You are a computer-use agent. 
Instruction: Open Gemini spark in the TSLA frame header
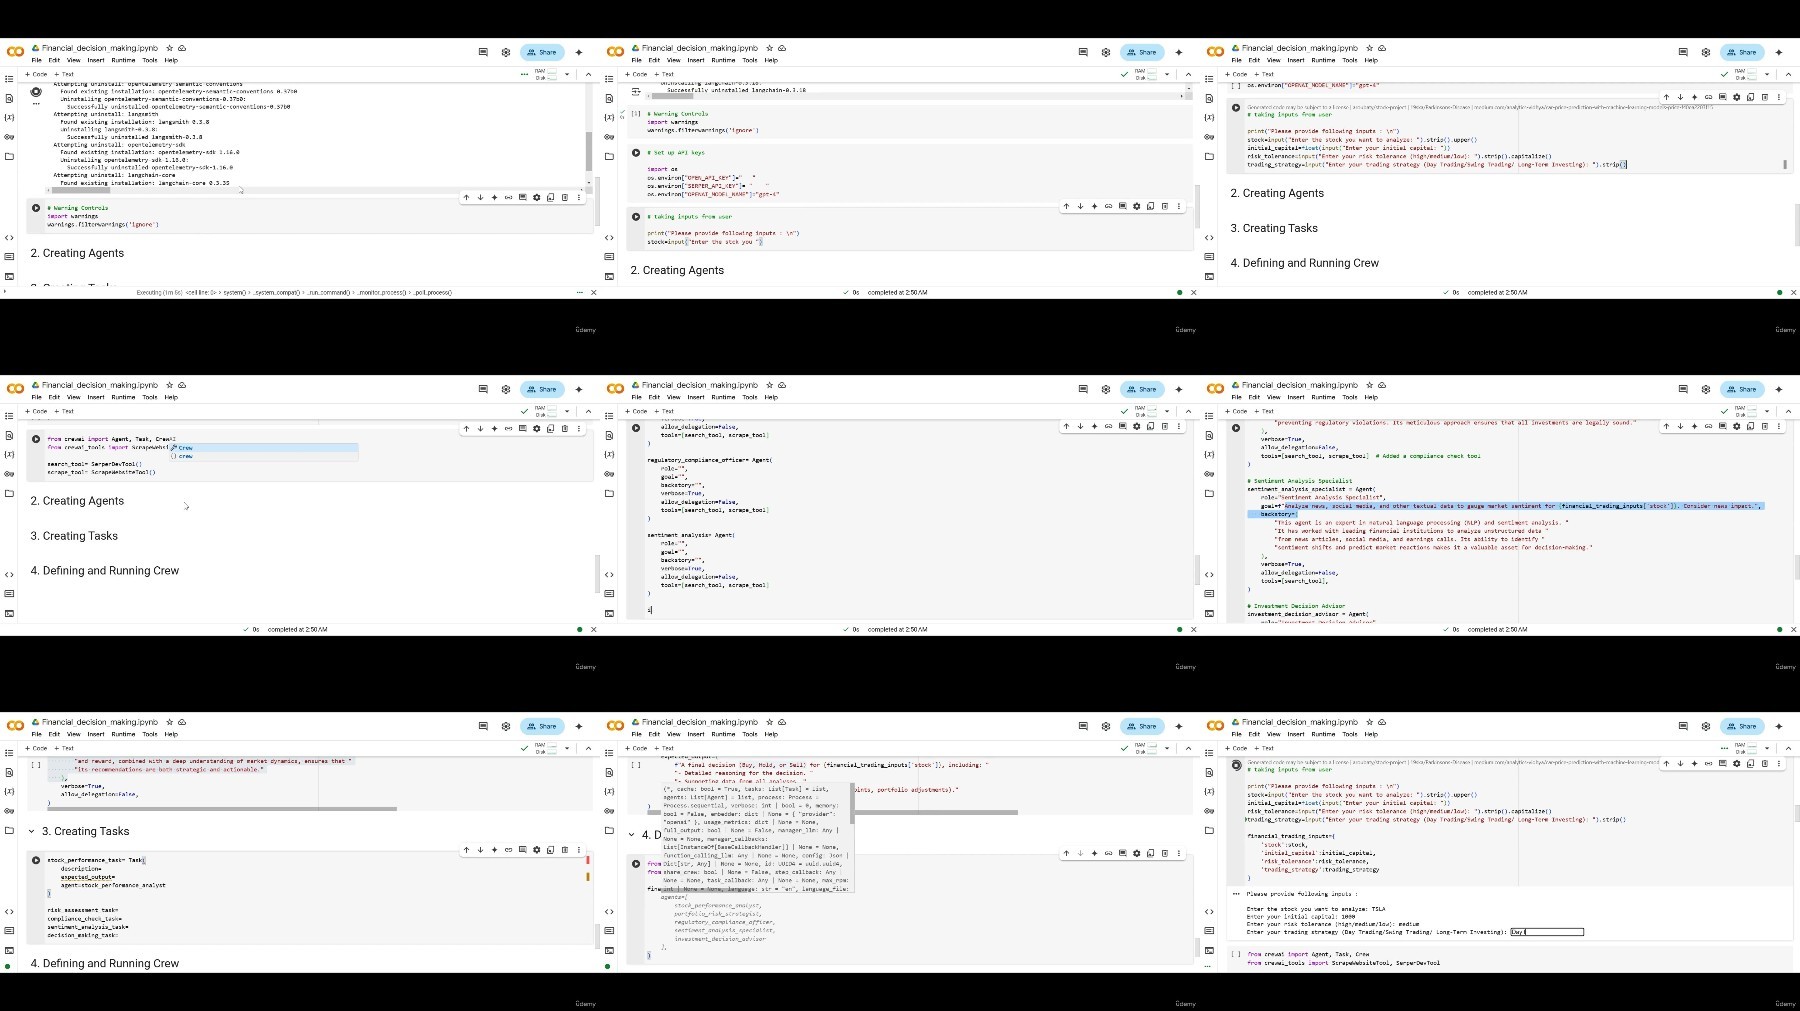1779,726
